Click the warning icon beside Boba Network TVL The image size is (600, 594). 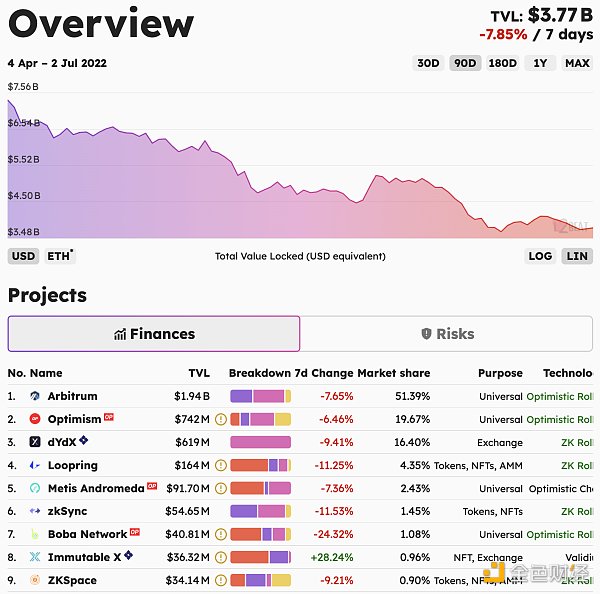tap(220, 534)
